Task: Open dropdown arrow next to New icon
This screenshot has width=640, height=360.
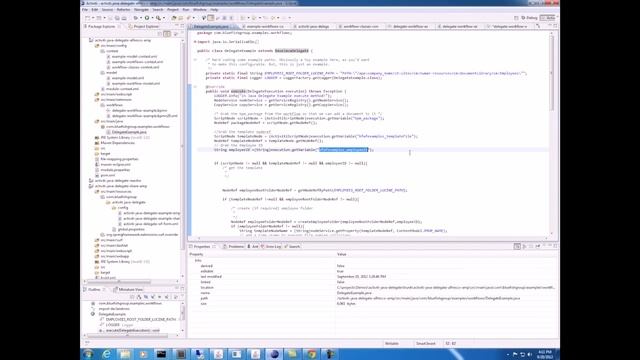Action: coord(93,18)
